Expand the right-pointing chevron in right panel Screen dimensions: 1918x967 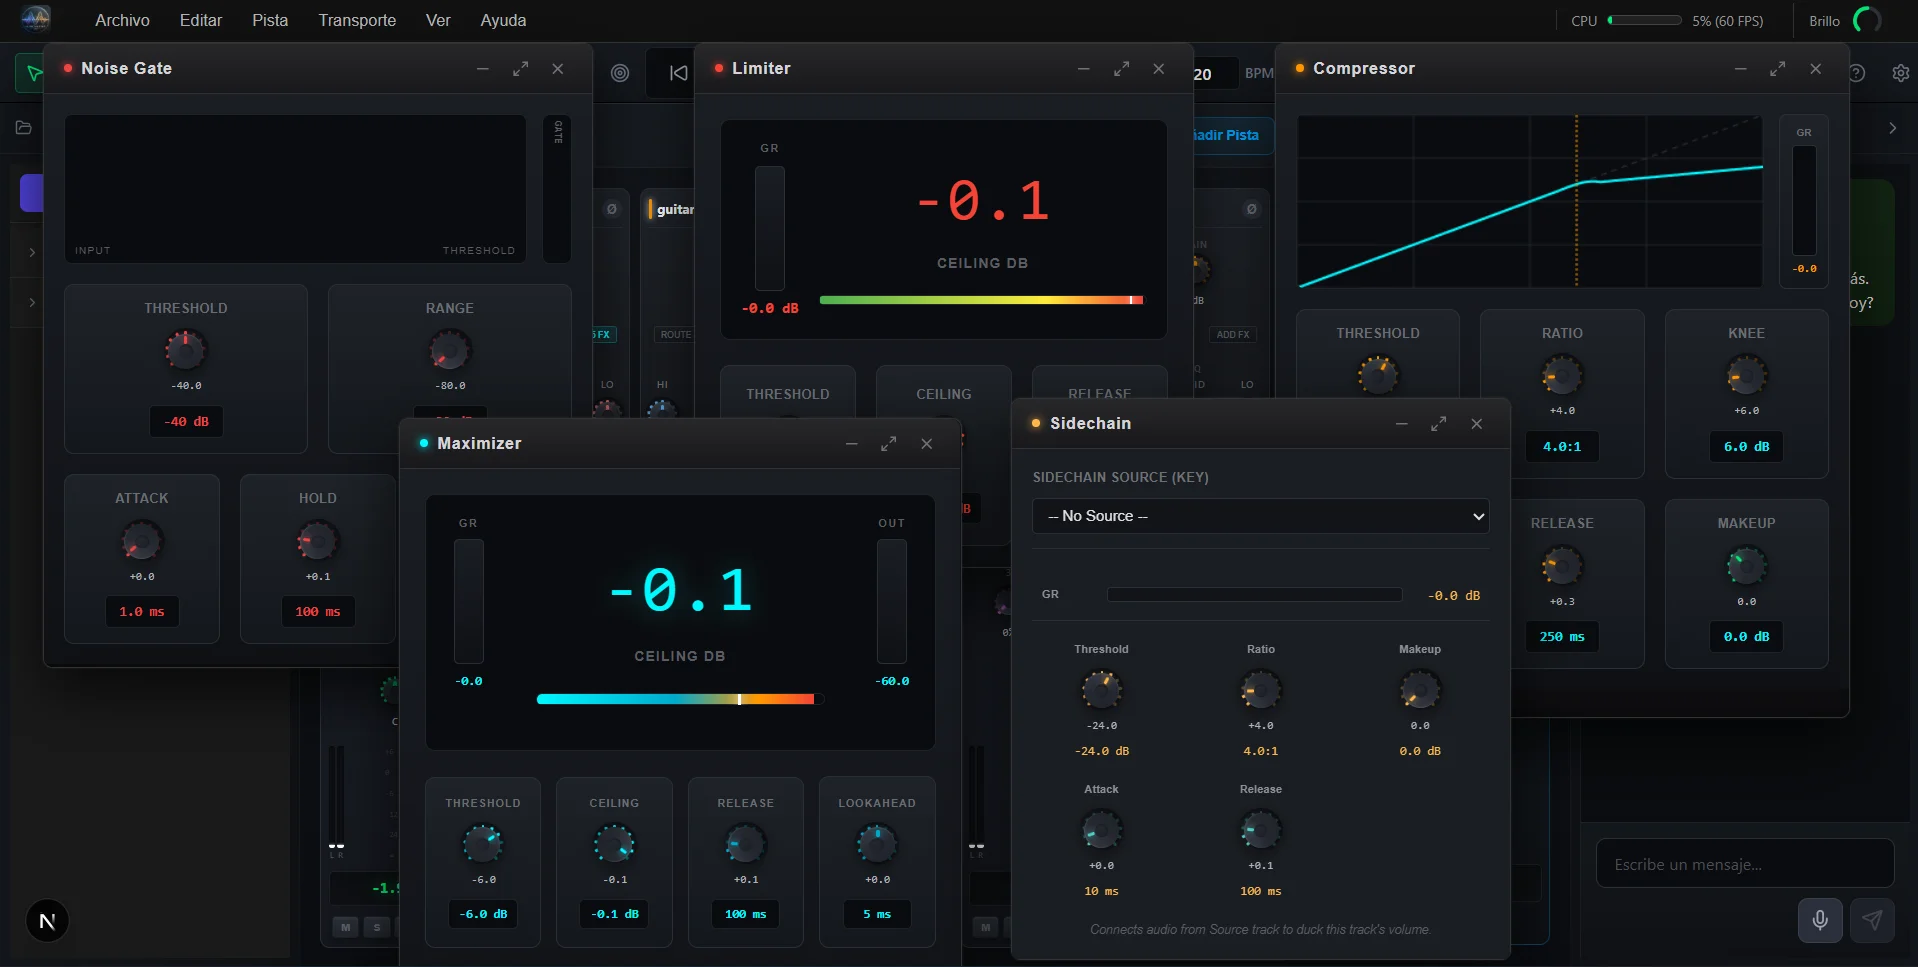pos(1892,128)
